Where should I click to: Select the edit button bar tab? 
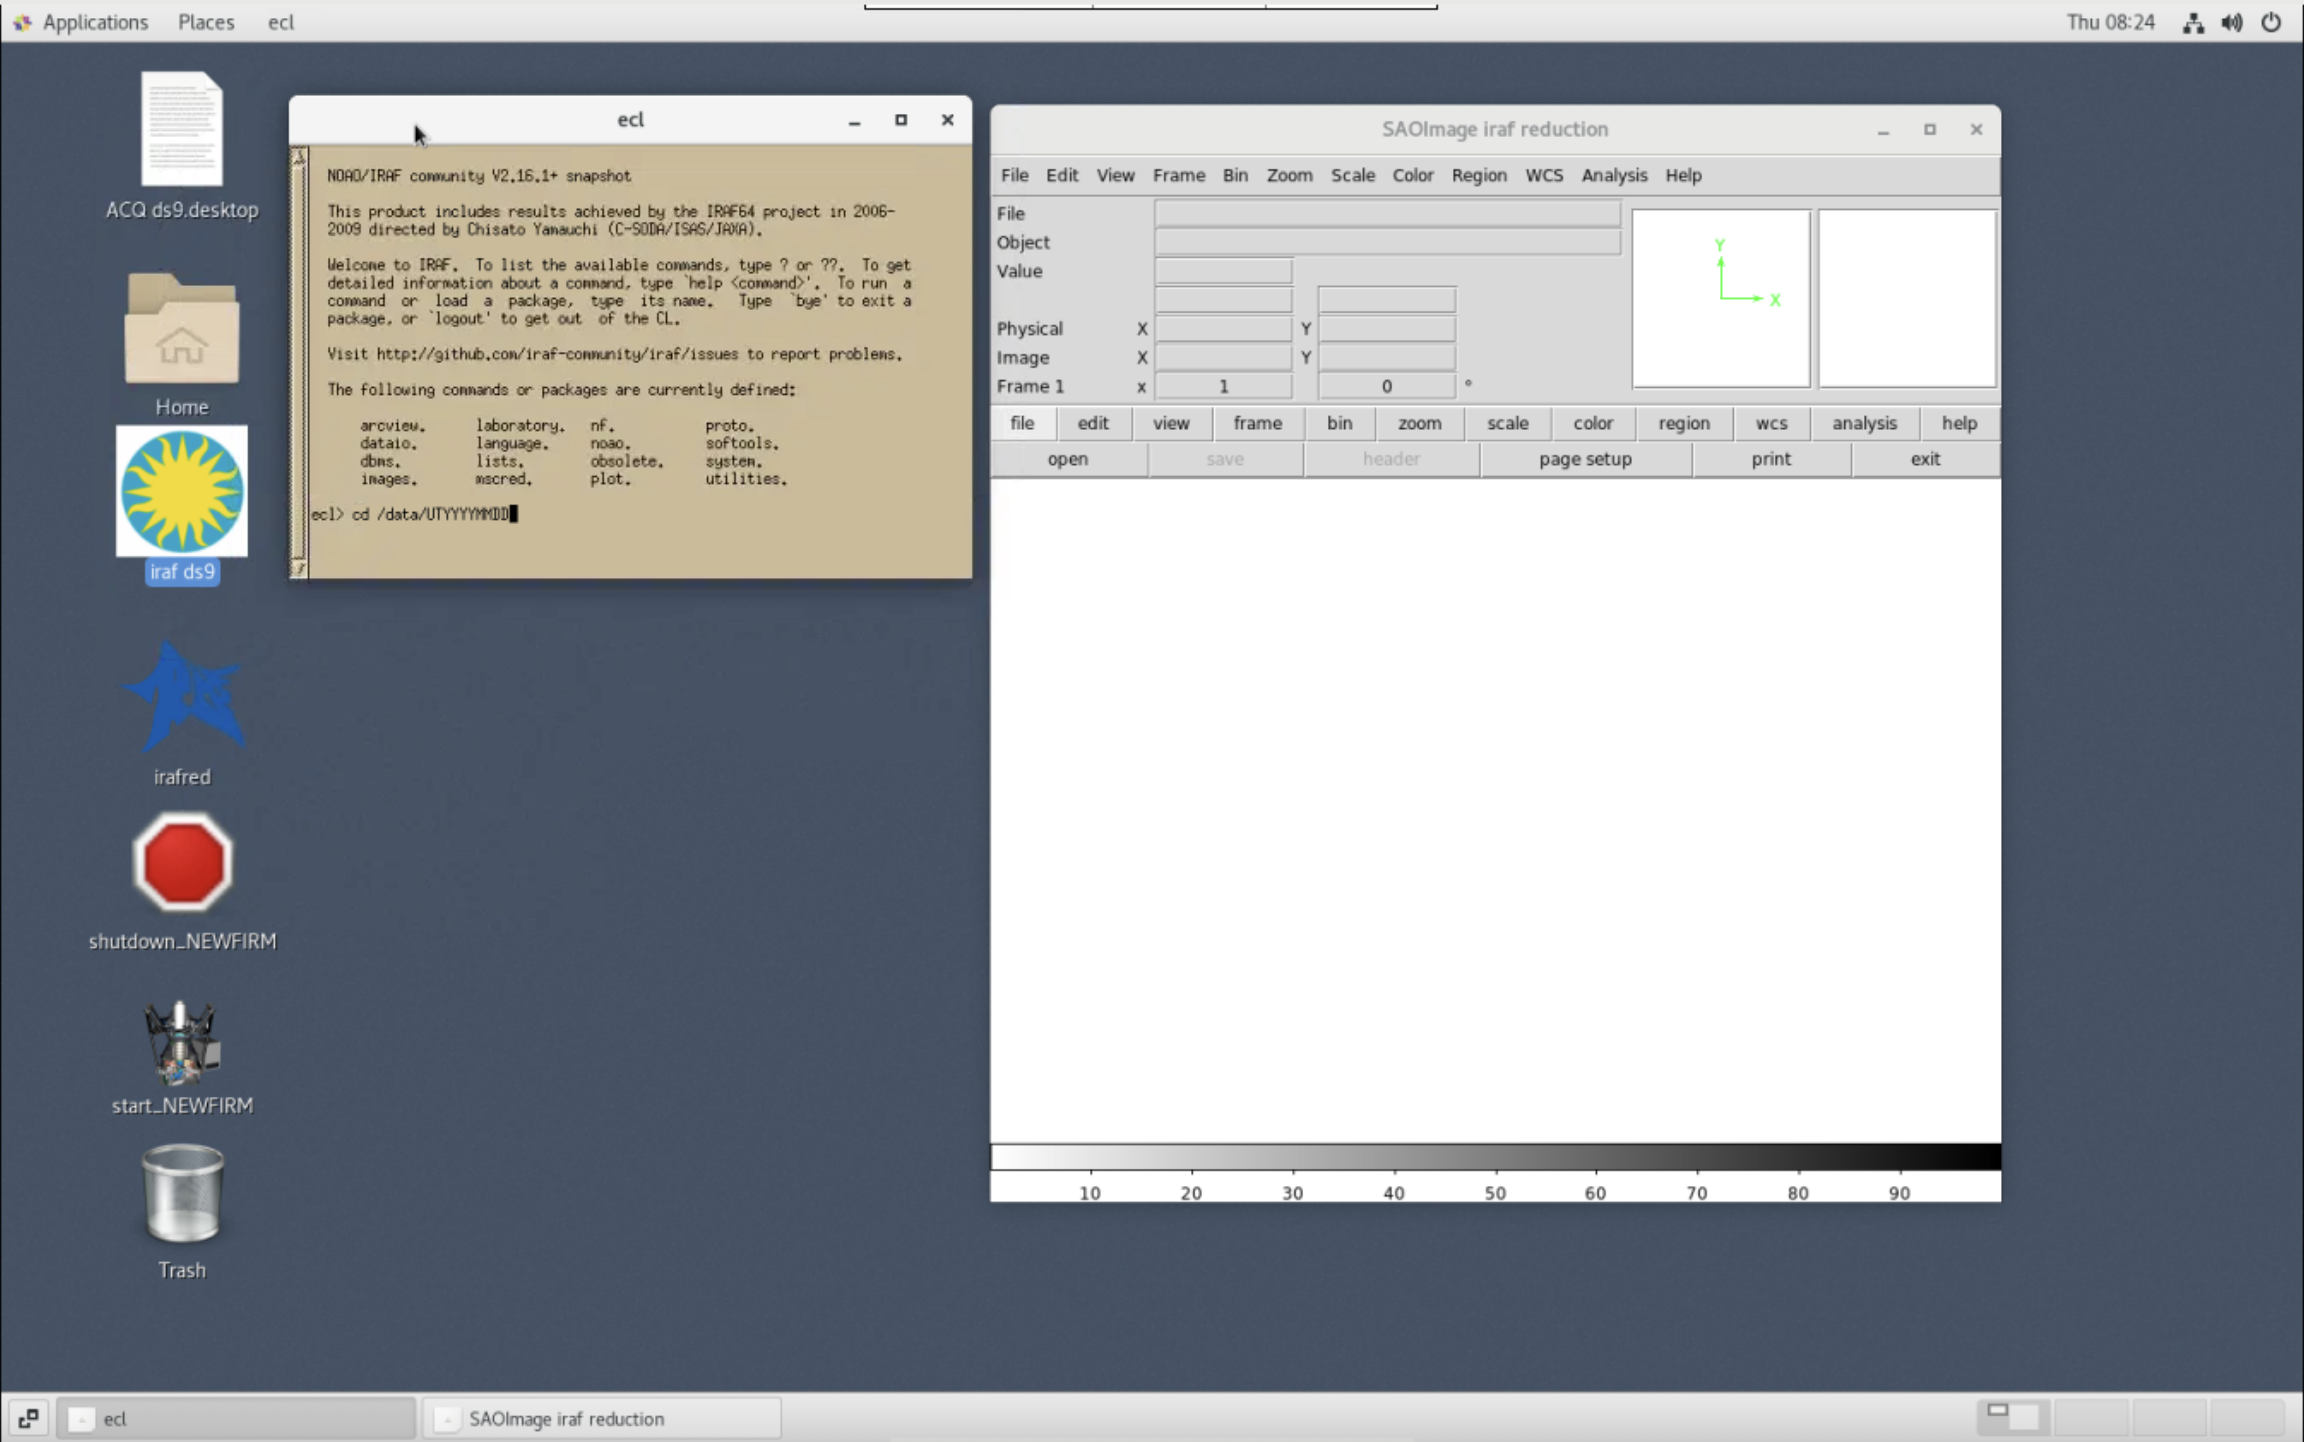click(x=1093, y=423)
